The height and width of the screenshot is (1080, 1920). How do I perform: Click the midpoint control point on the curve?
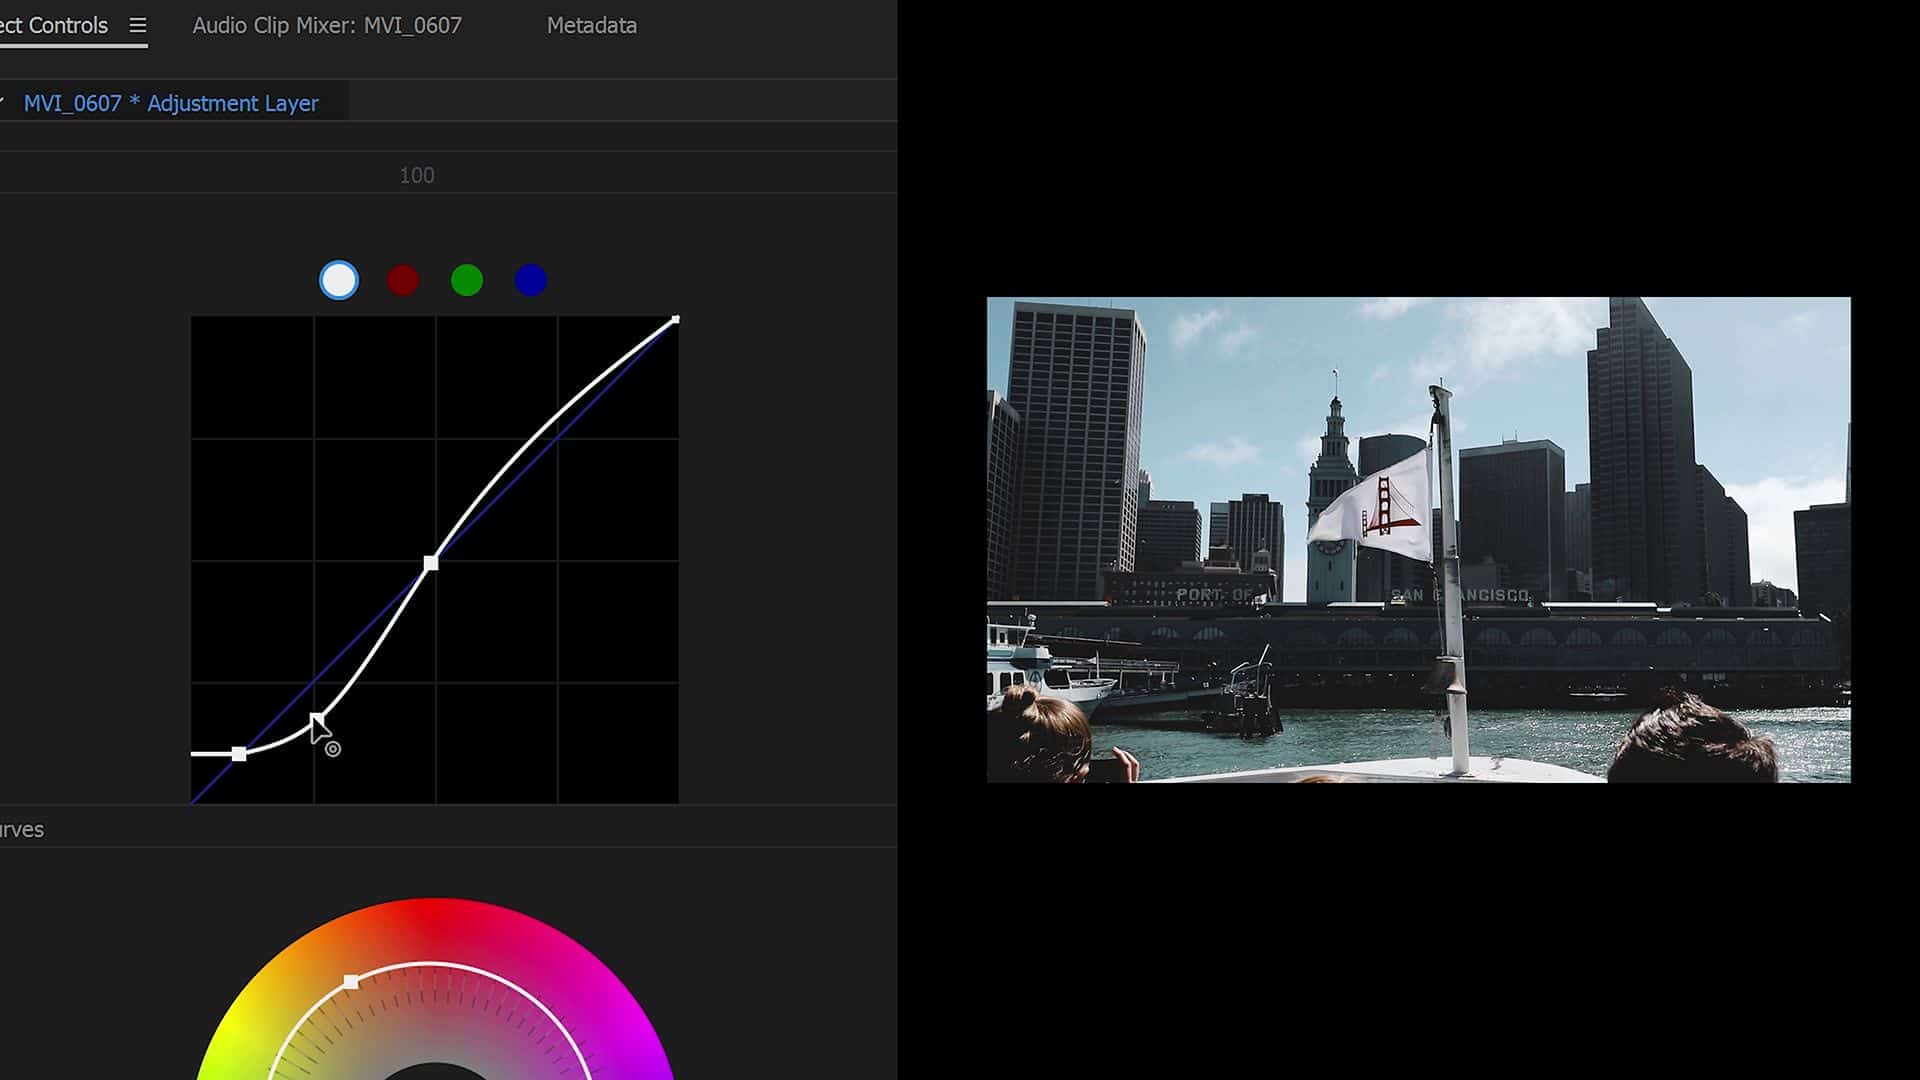click(431, 563)
